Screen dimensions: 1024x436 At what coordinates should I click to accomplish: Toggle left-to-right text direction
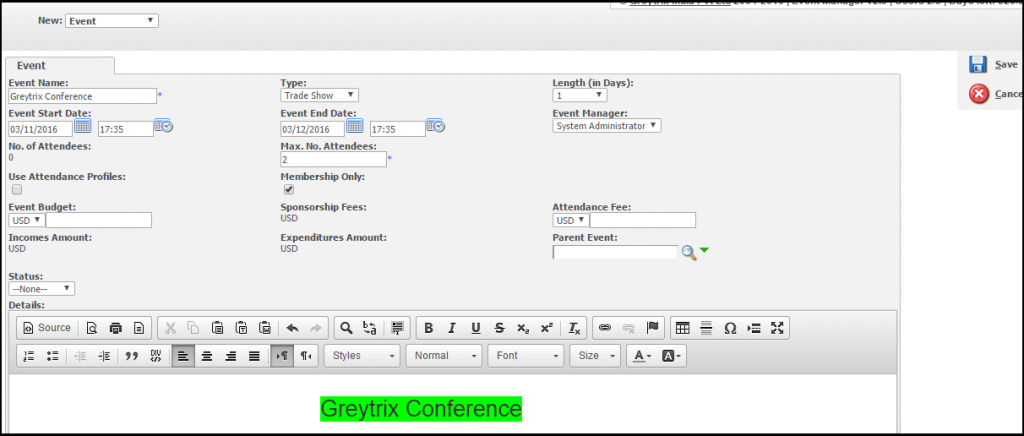tap(281, 356)
